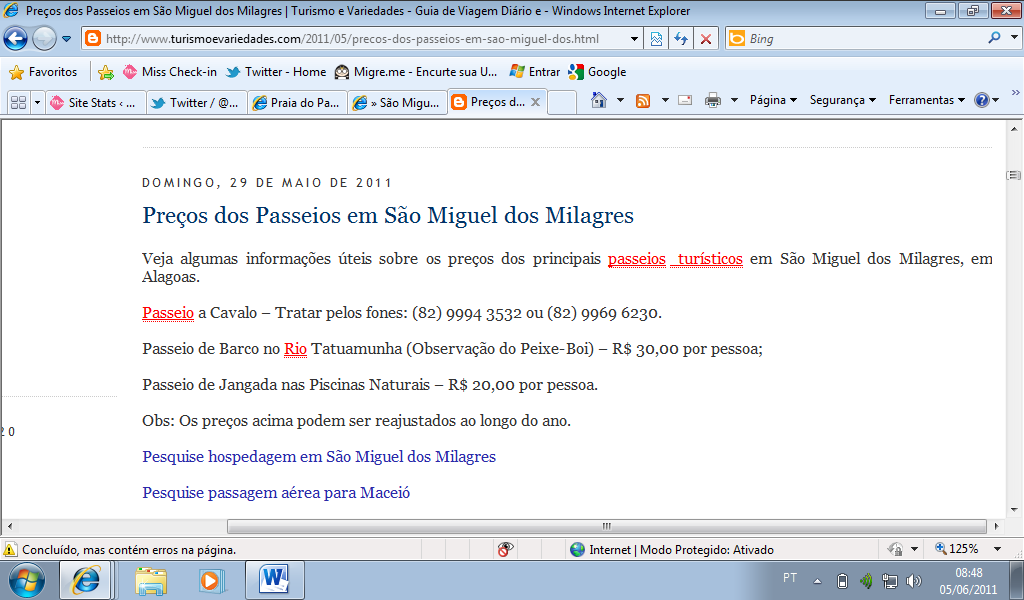Toggle the Quick Tabs button
The width and height of the screenshot is (1024, 600).
click(x=17, y=102)
